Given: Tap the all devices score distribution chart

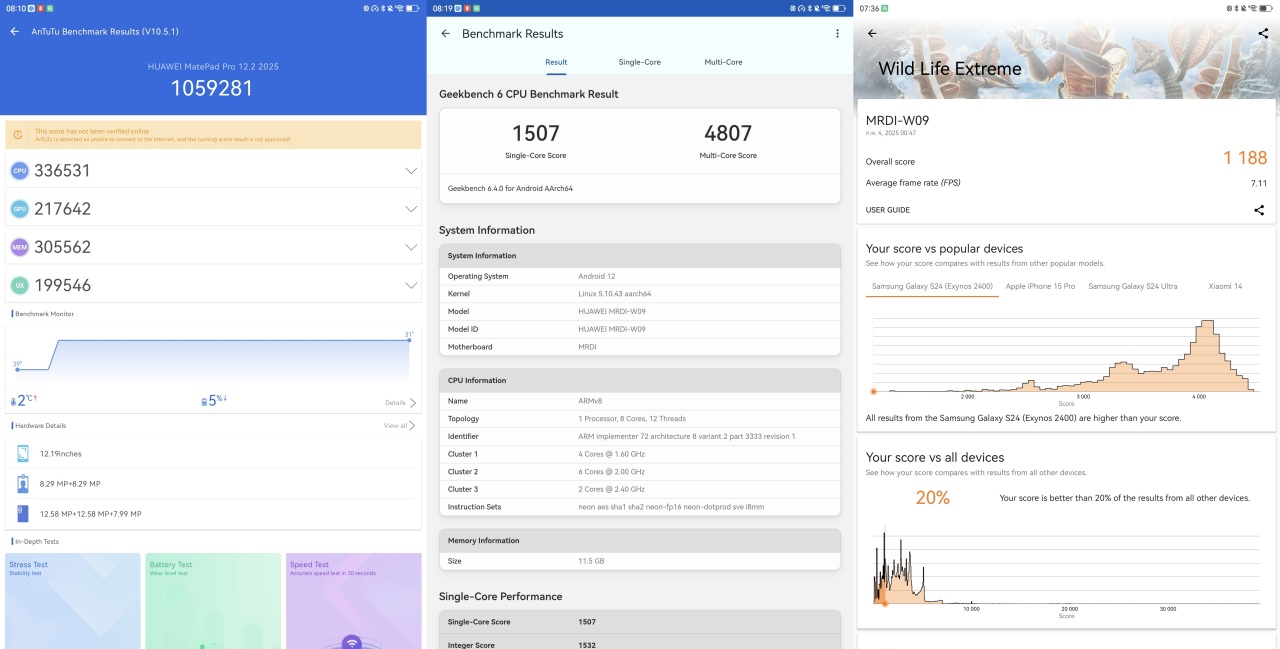Looking at the screenshot, I should [1067, 564].
